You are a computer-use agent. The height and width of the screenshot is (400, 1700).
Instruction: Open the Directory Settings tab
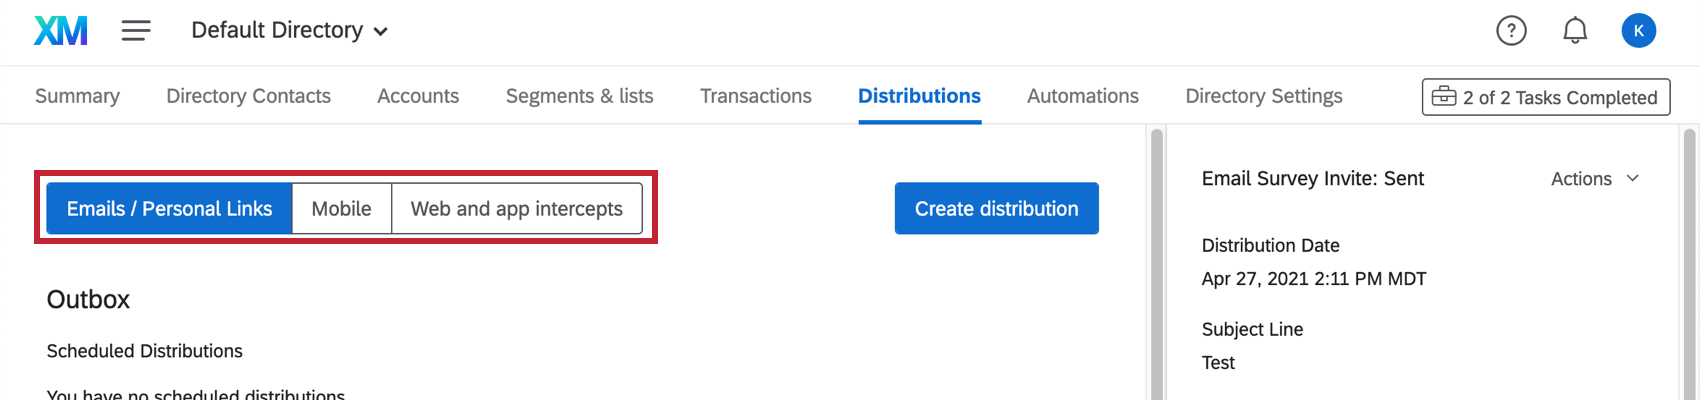coord(1263,96)
